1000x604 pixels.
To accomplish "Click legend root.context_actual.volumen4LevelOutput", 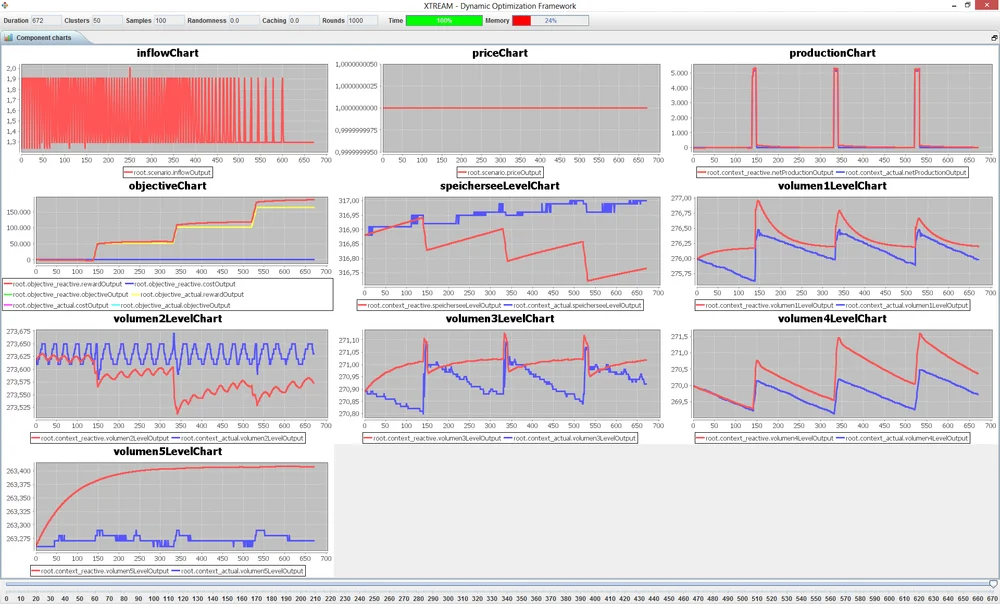I will tap(904, 438).
